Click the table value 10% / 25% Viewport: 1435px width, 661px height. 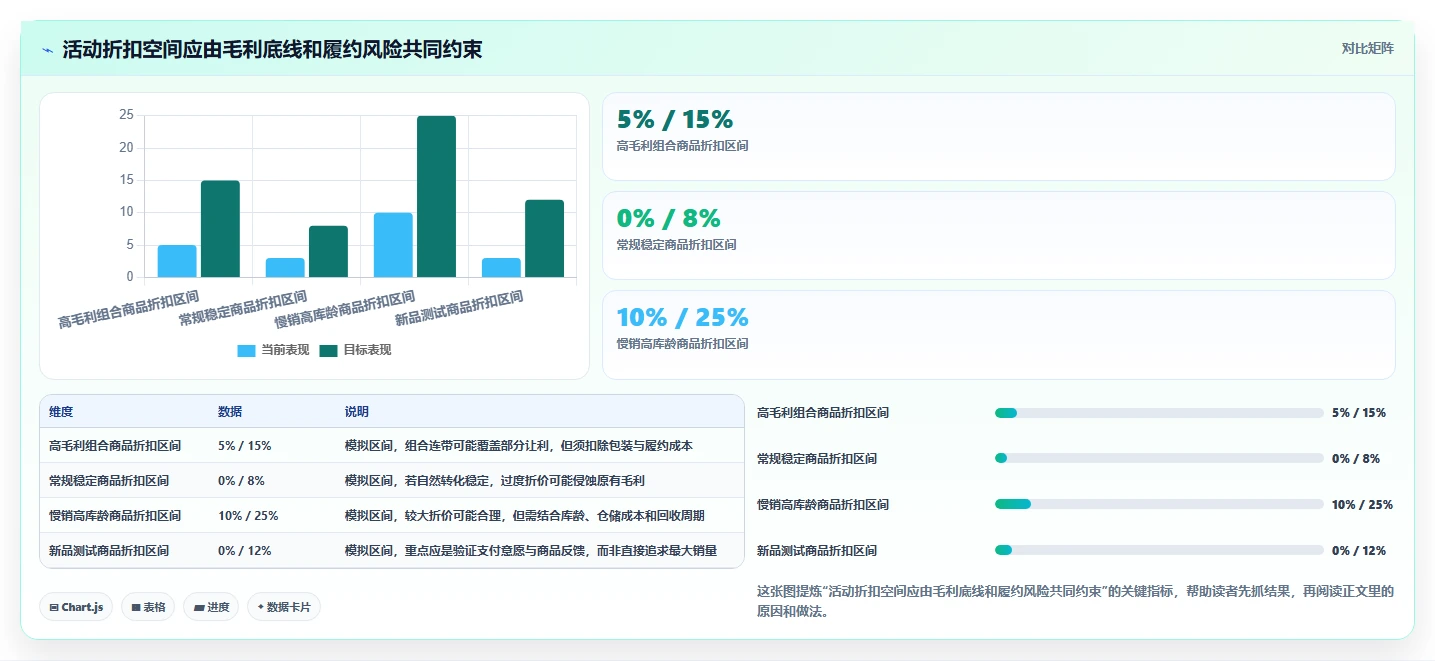248,516
